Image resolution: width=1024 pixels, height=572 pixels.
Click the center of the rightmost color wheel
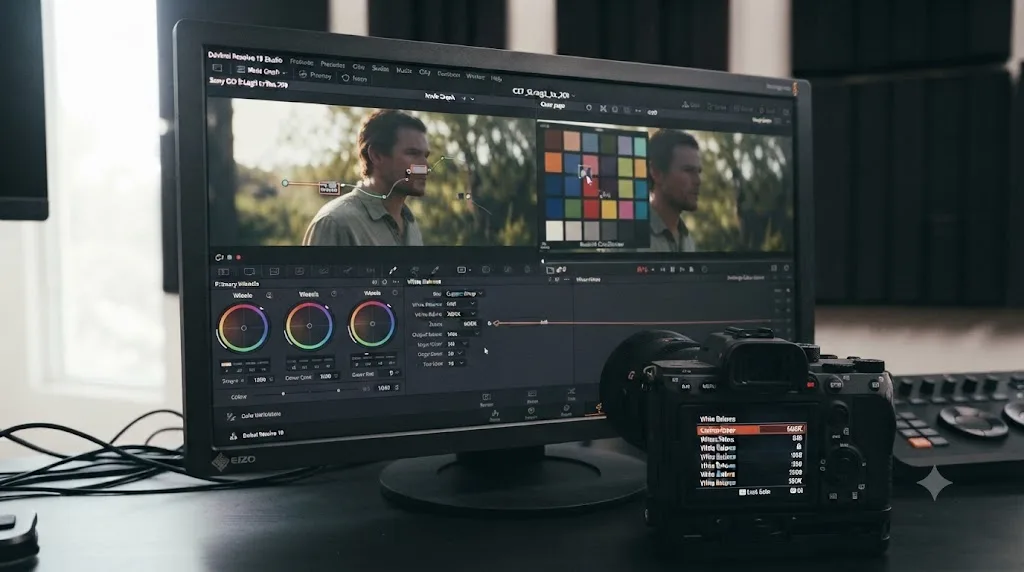pyautogui.click(x=372, y=323)
